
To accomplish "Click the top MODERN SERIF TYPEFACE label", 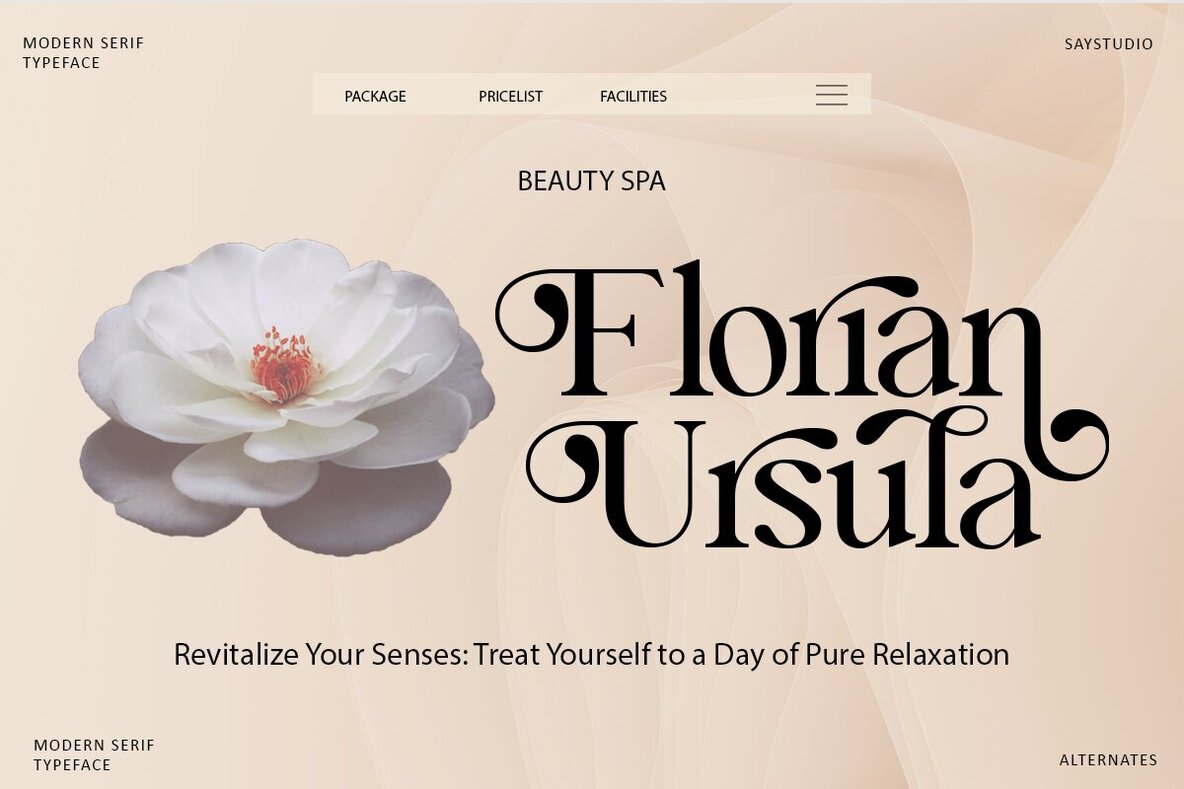I will (x=83, y=53).
